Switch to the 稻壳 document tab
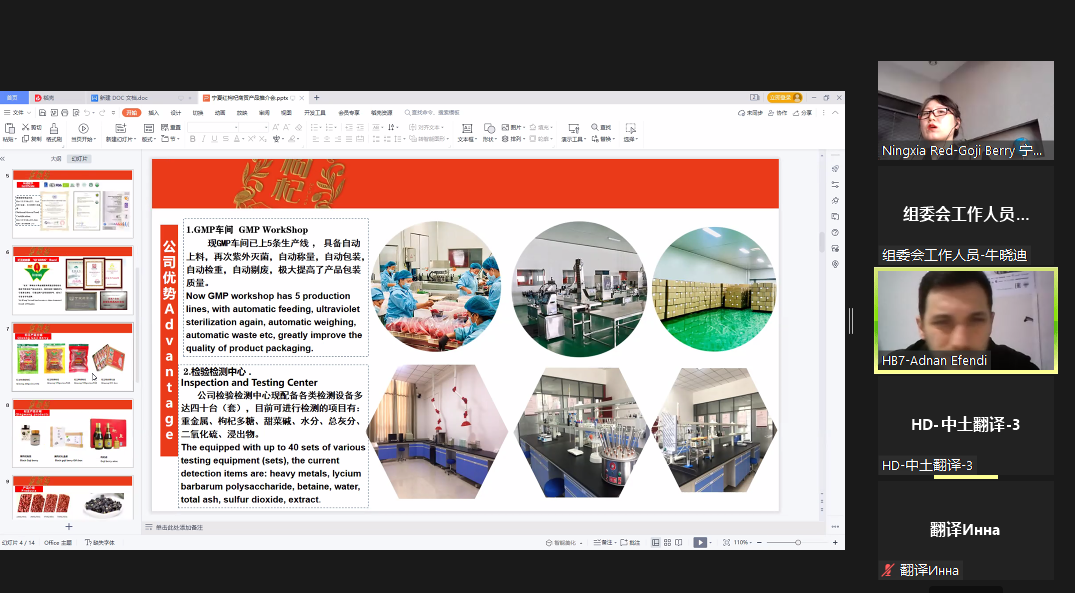 (x=58, y=98)
